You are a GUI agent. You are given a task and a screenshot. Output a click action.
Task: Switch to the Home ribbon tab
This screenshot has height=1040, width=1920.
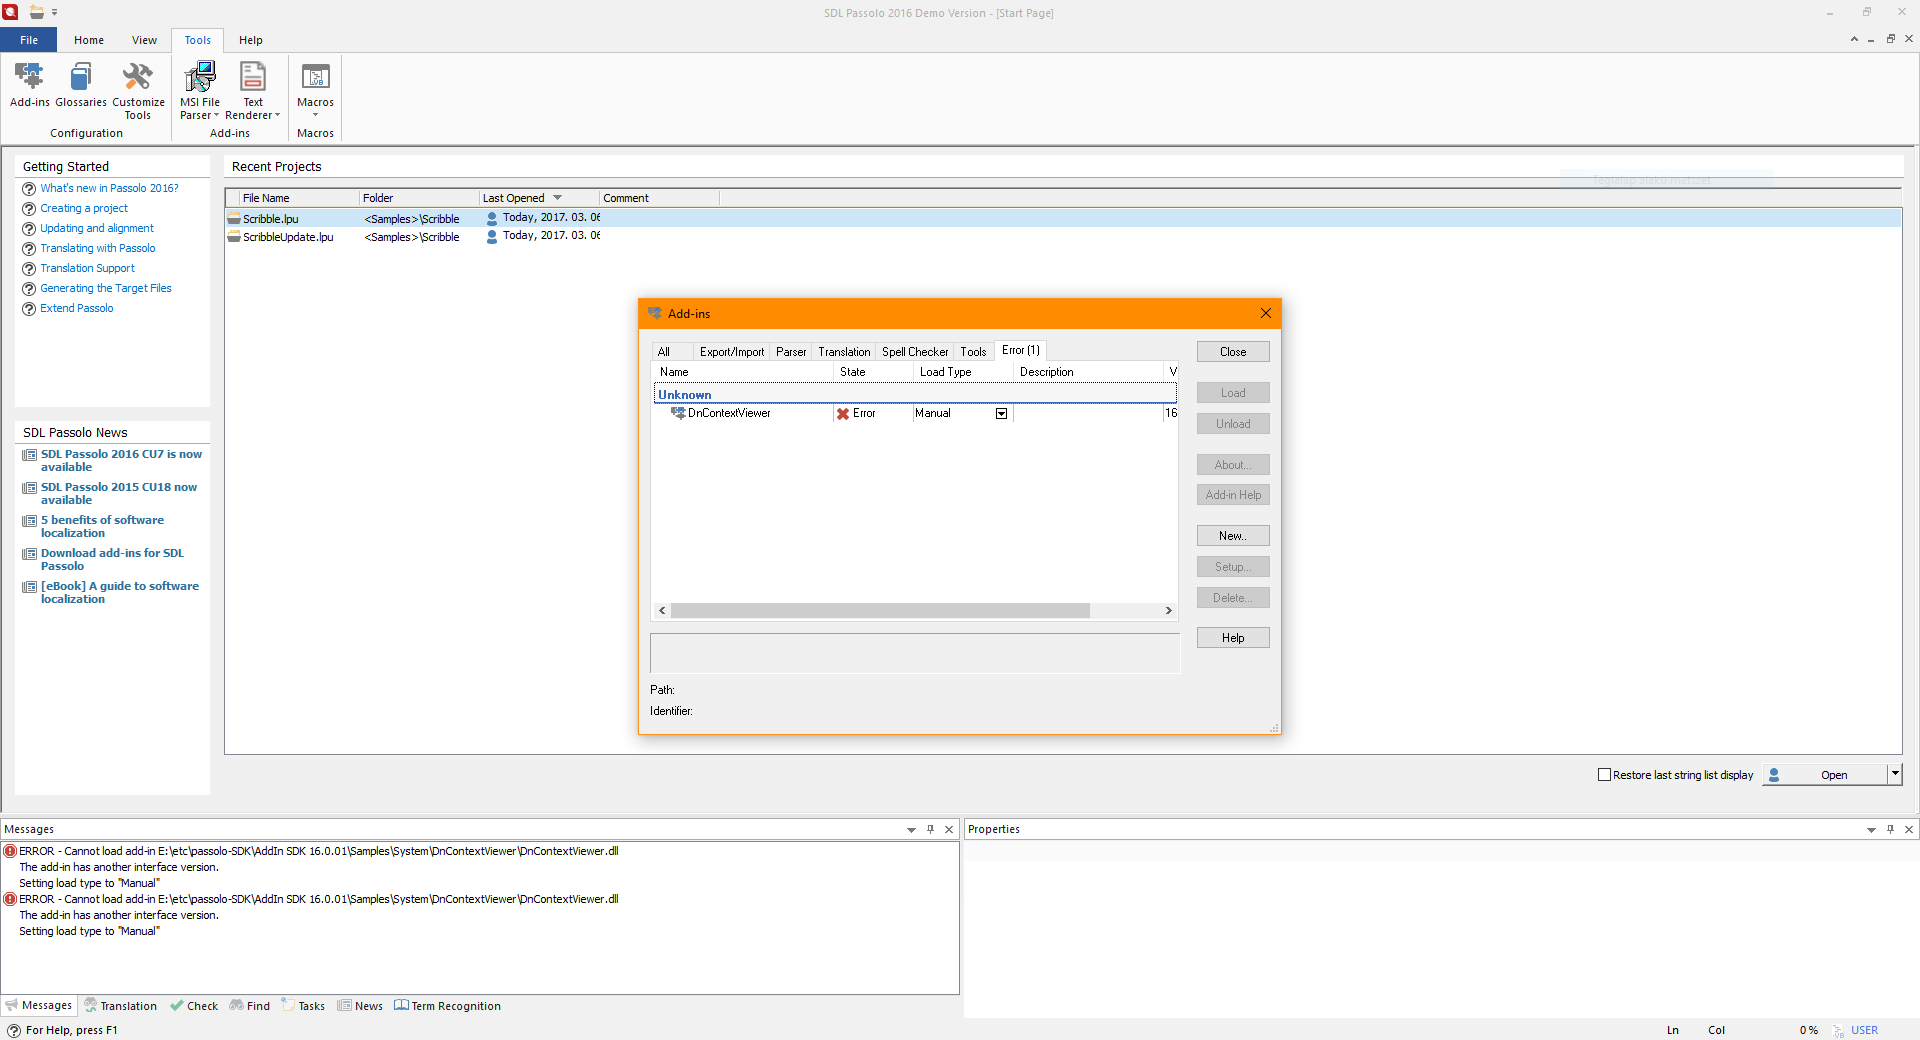89,40
